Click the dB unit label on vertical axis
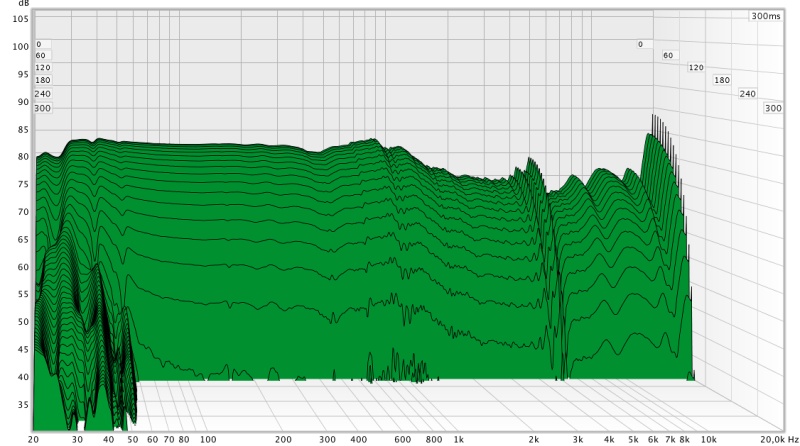 click(x=24, y=4)
